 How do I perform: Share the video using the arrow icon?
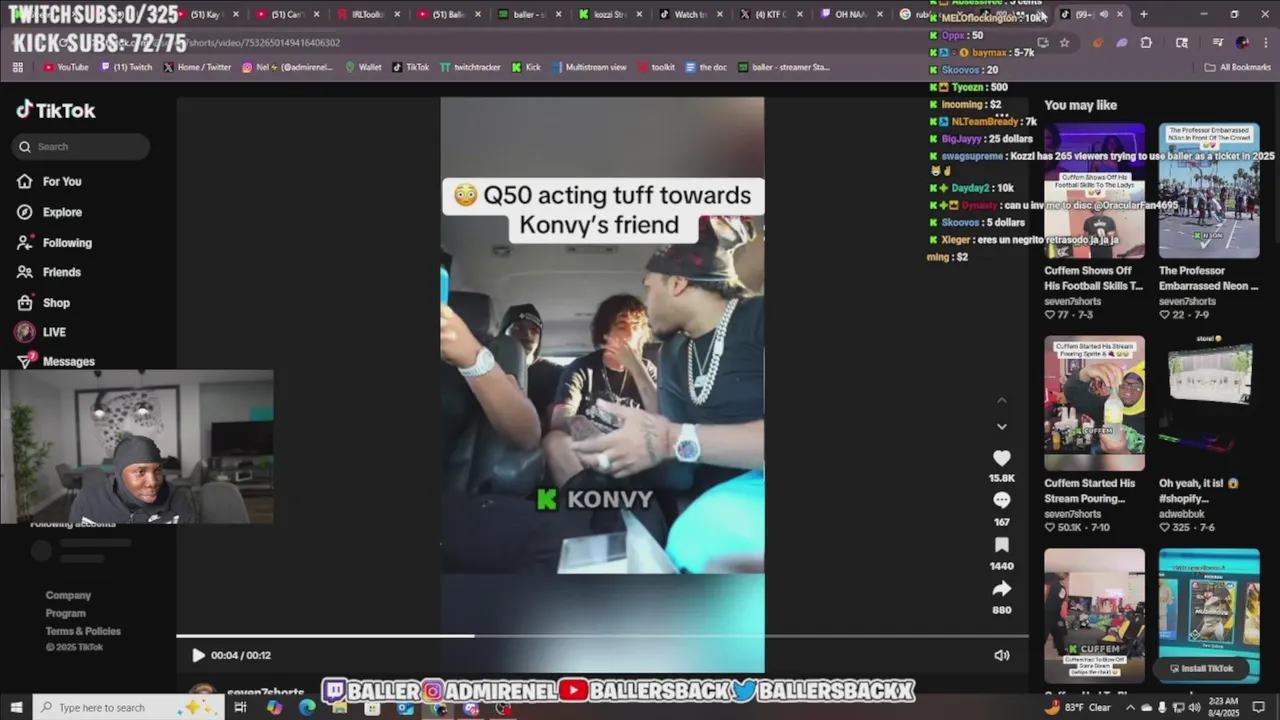point(1001,589)
